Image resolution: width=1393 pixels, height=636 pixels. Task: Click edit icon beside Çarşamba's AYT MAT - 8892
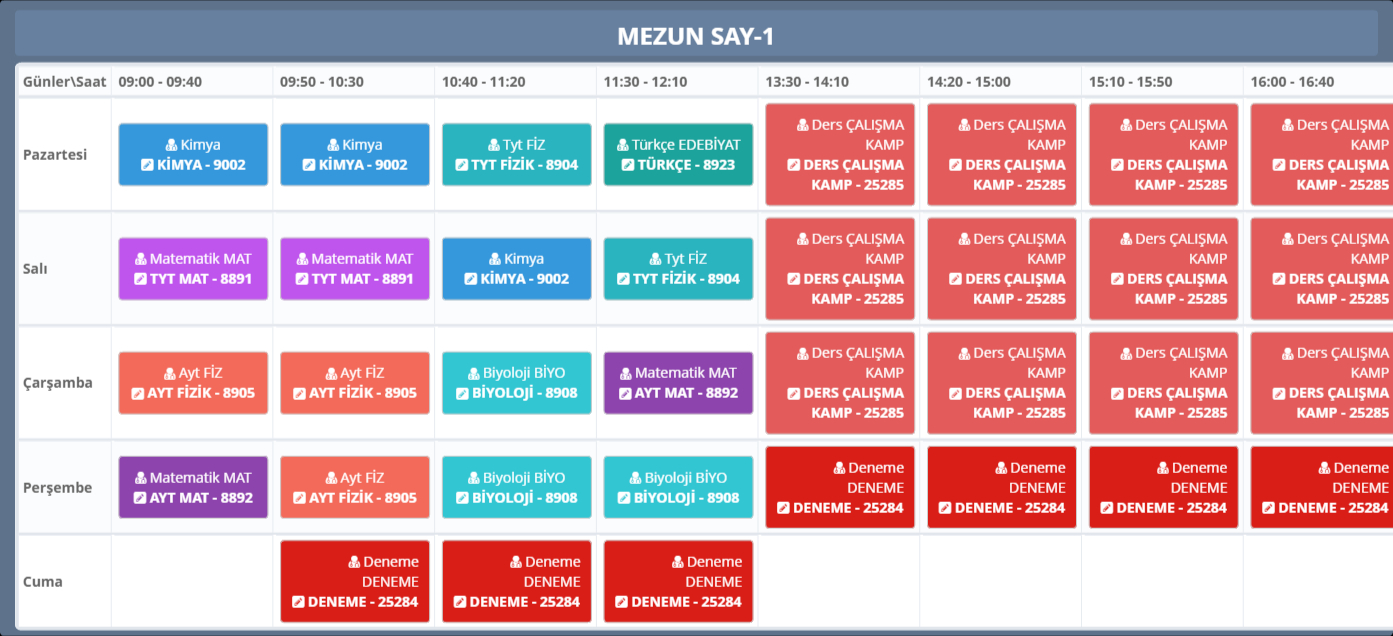[625, 393]
